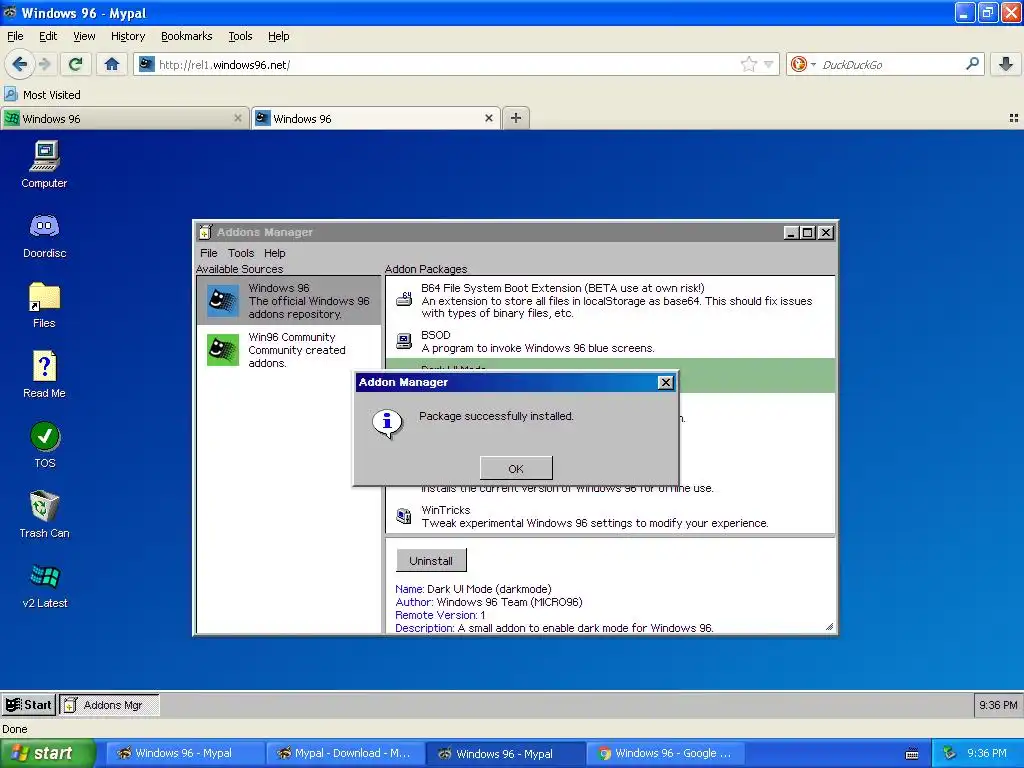1024x768 pixels.
Task: Click the B64 File System package icon
Action: 404,300
